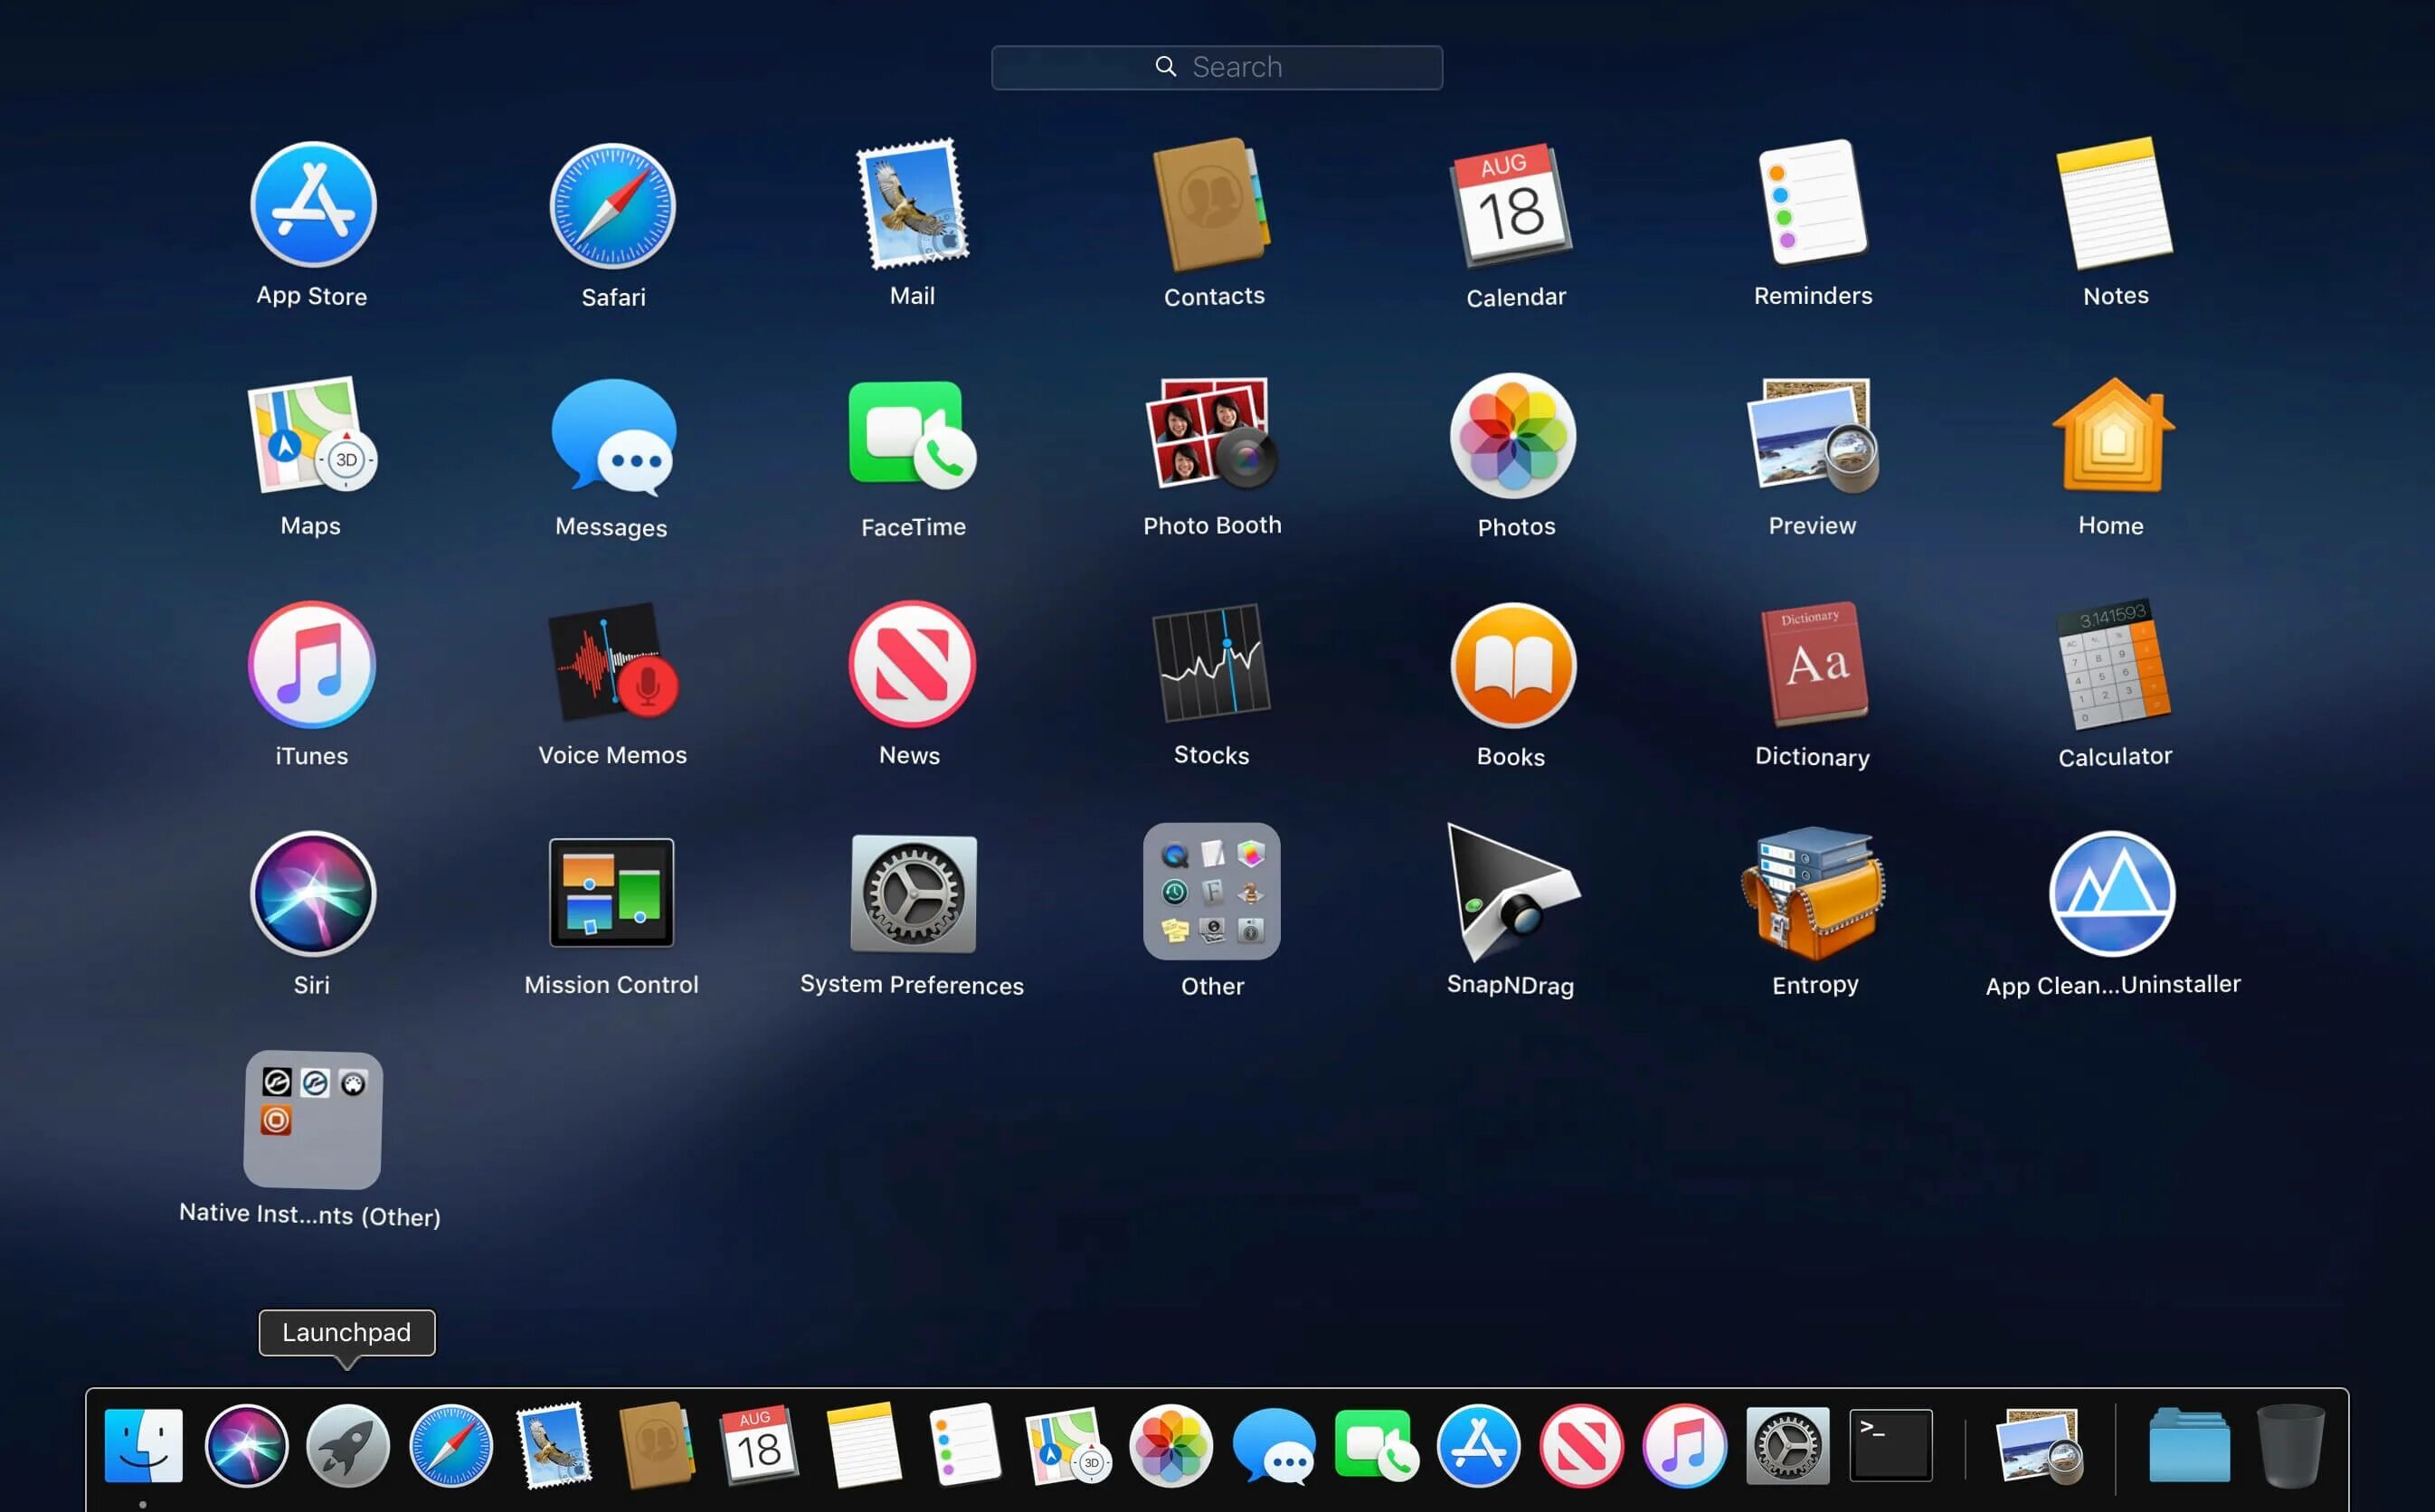Open Safari from the Dock

[x=451, y=1446]
